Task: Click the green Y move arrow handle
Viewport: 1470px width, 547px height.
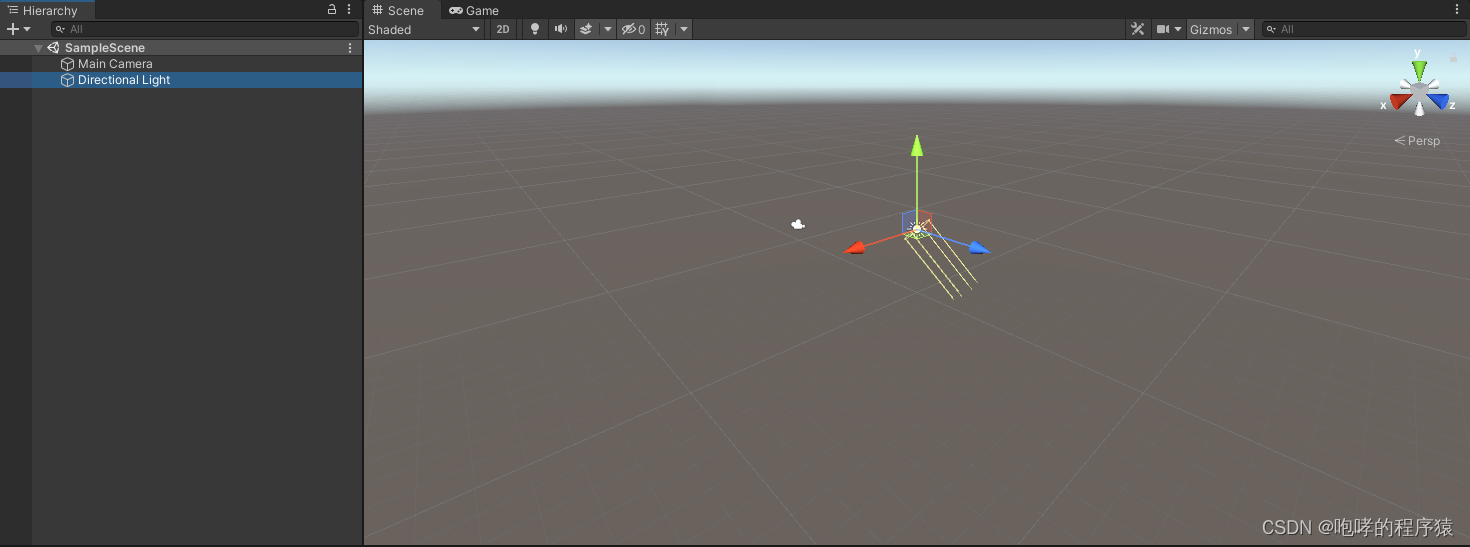Action: tap(916, 146)
